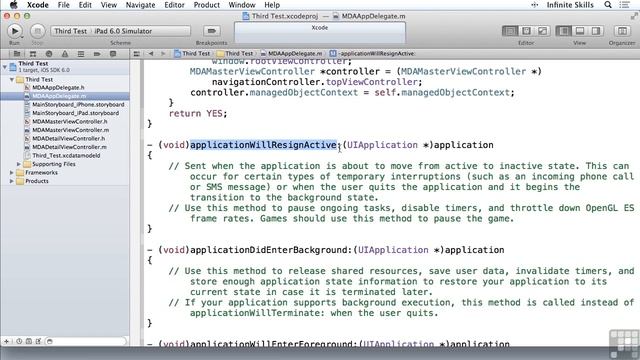Open the Xcode menu

38,5
